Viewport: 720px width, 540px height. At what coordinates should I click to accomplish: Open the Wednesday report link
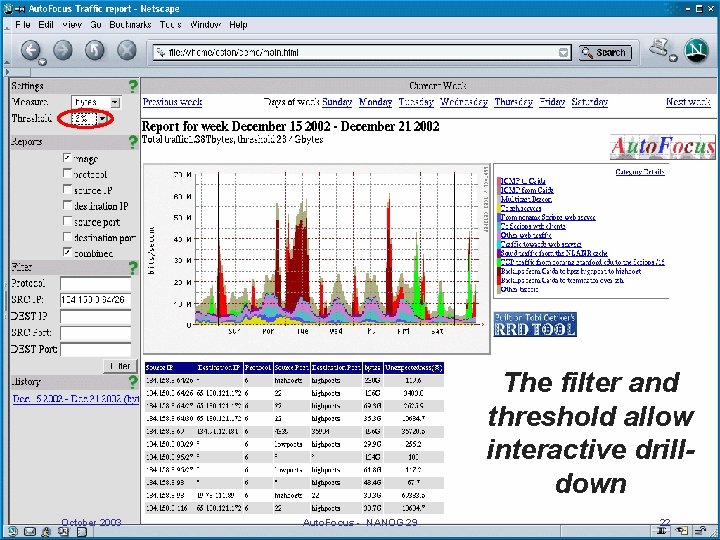click(x=464, y=102)
